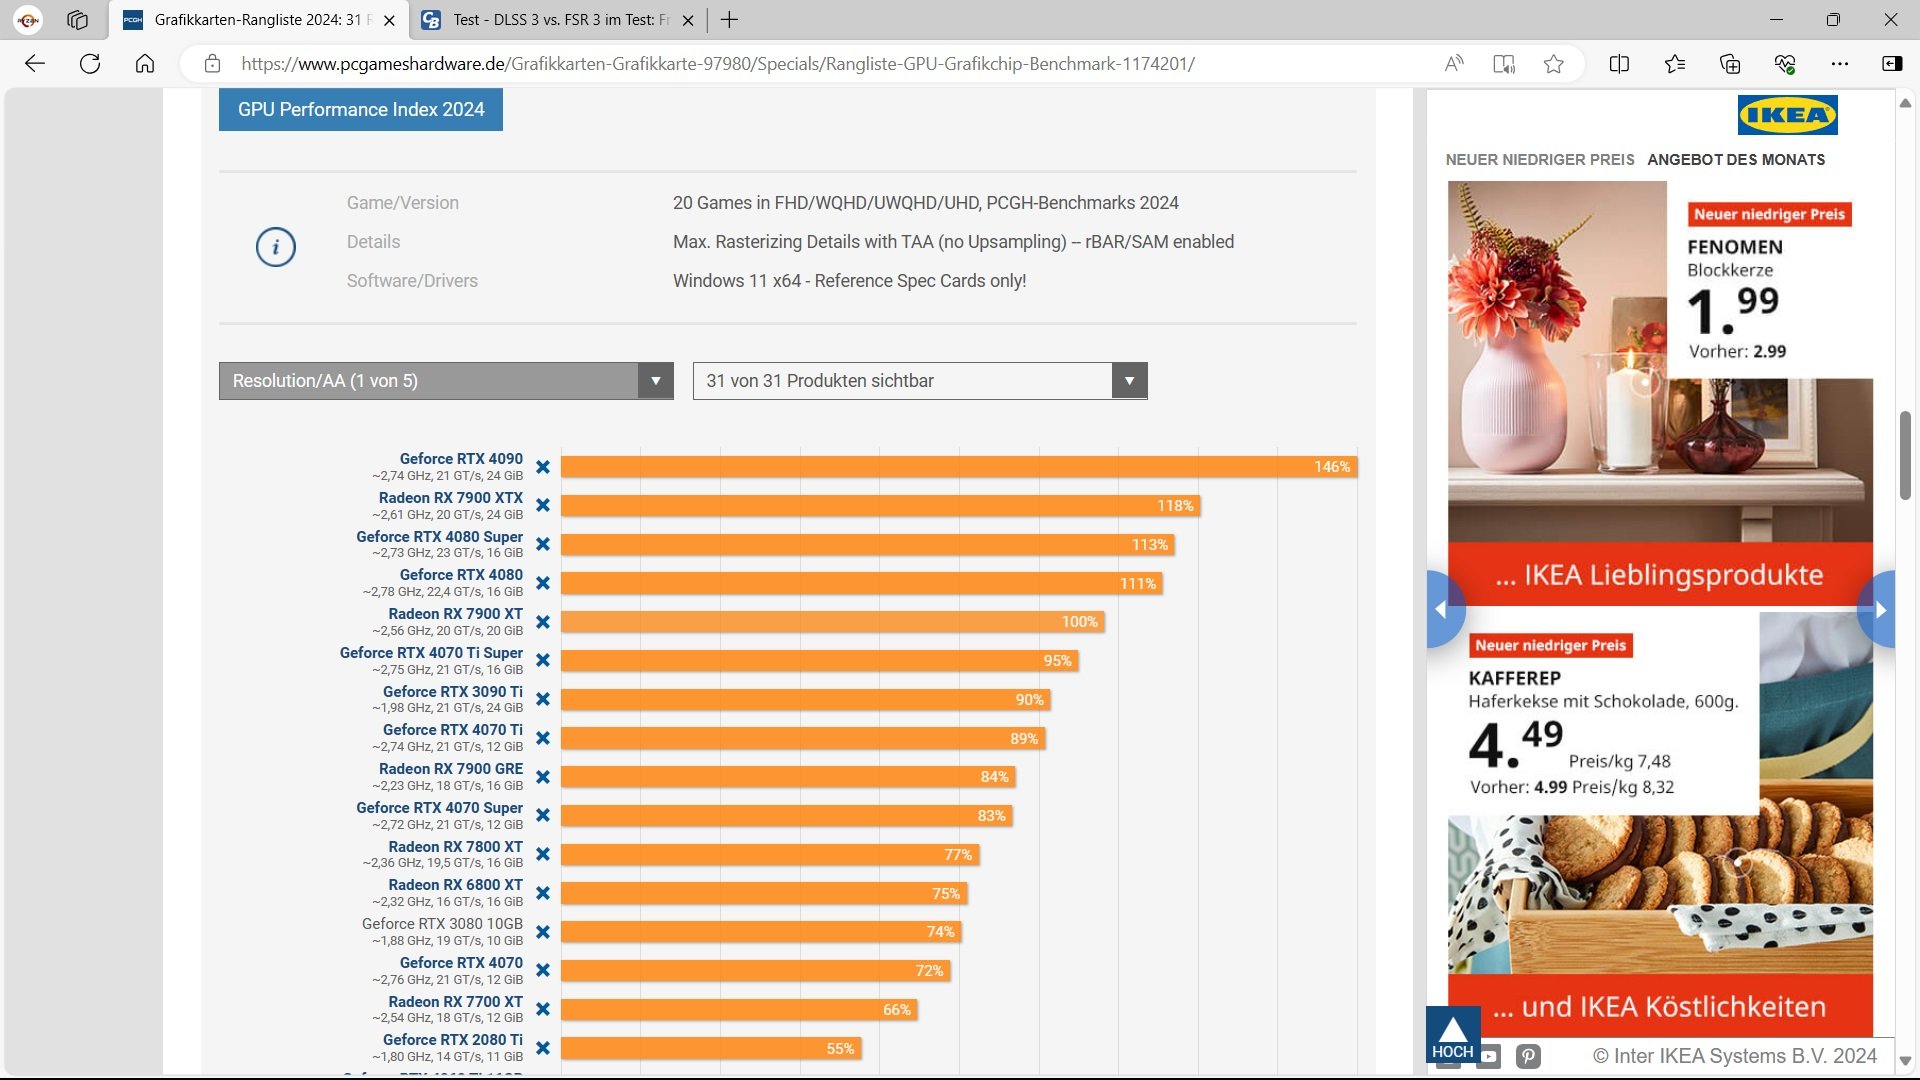
Task: Open browser Collections icon
Action: tap(1730, 64)
